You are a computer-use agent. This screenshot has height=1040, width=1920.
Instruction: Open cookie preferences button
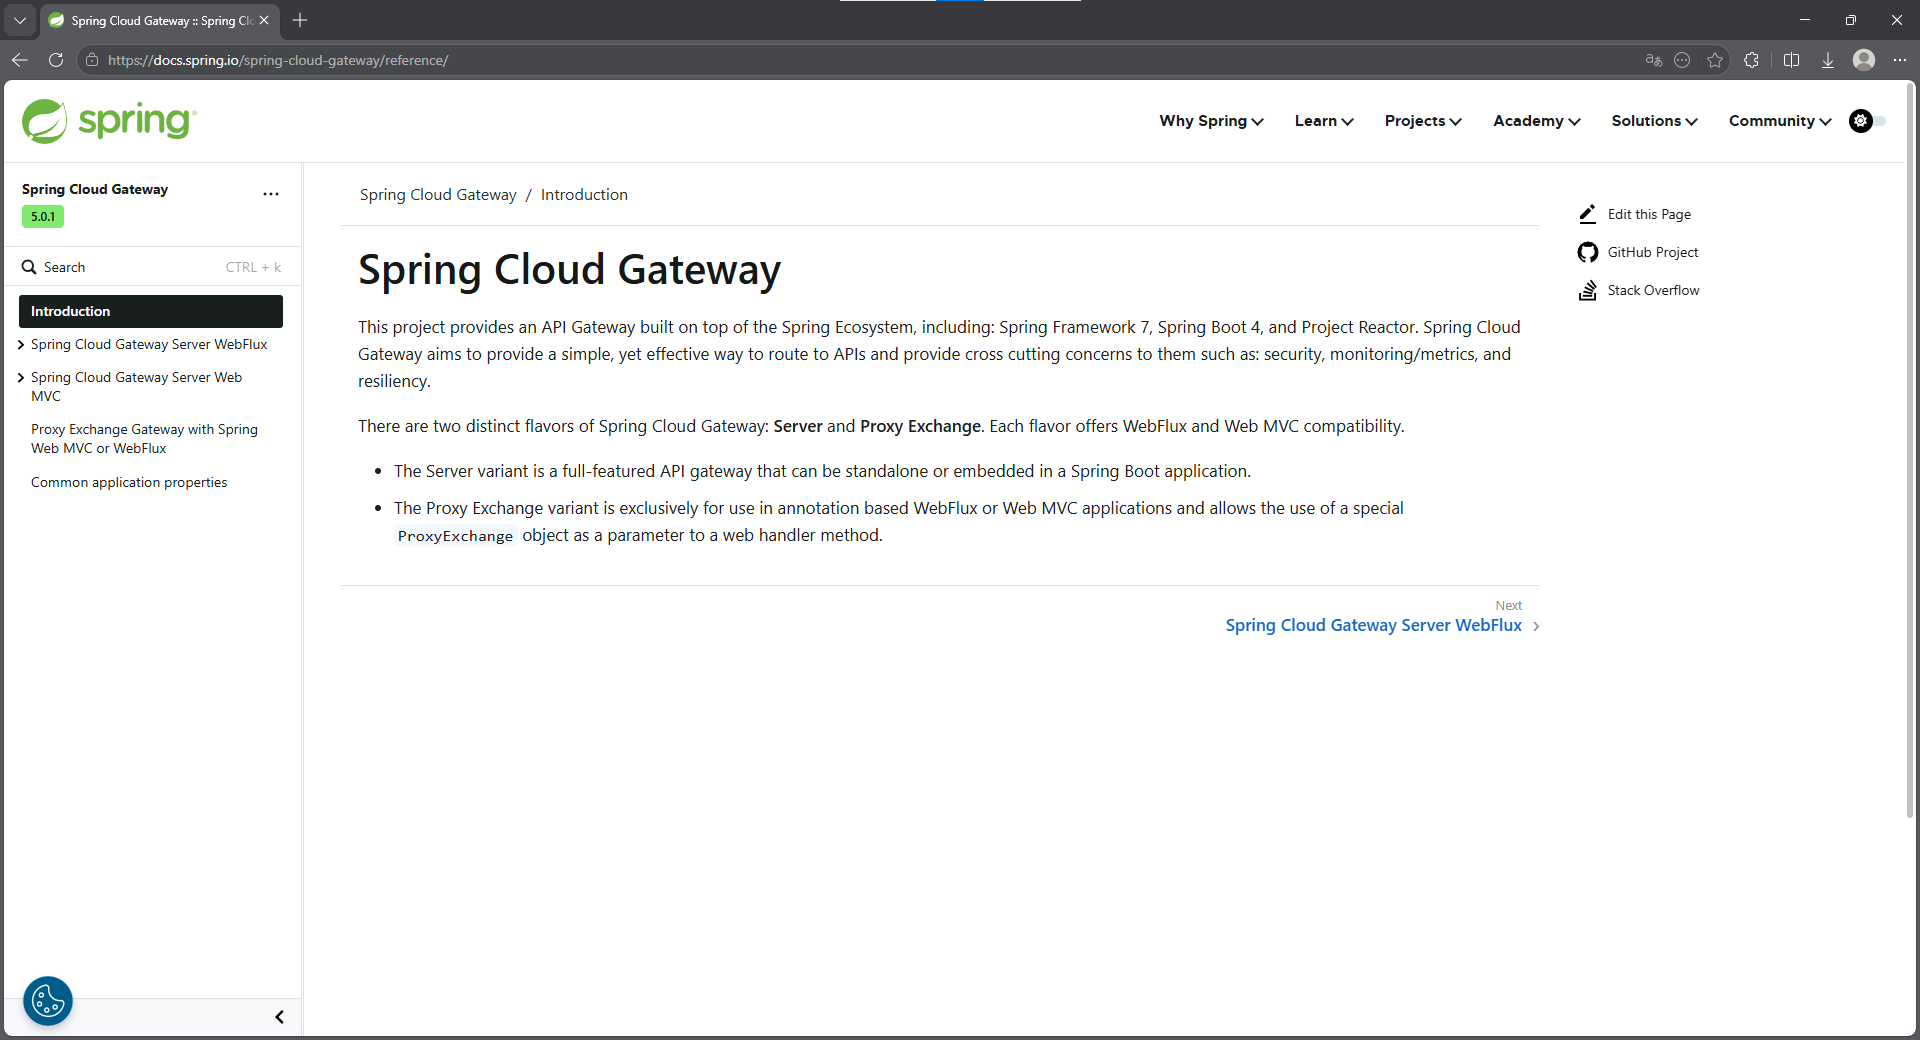click(48, 1001)
